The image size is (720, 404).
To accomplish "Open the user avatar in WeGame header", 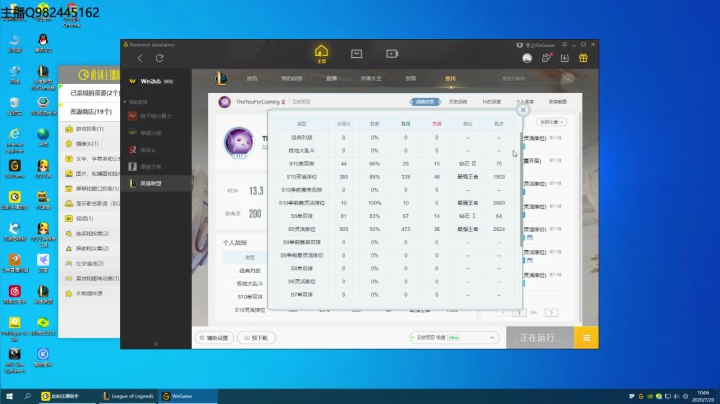I will click(527, 58).
